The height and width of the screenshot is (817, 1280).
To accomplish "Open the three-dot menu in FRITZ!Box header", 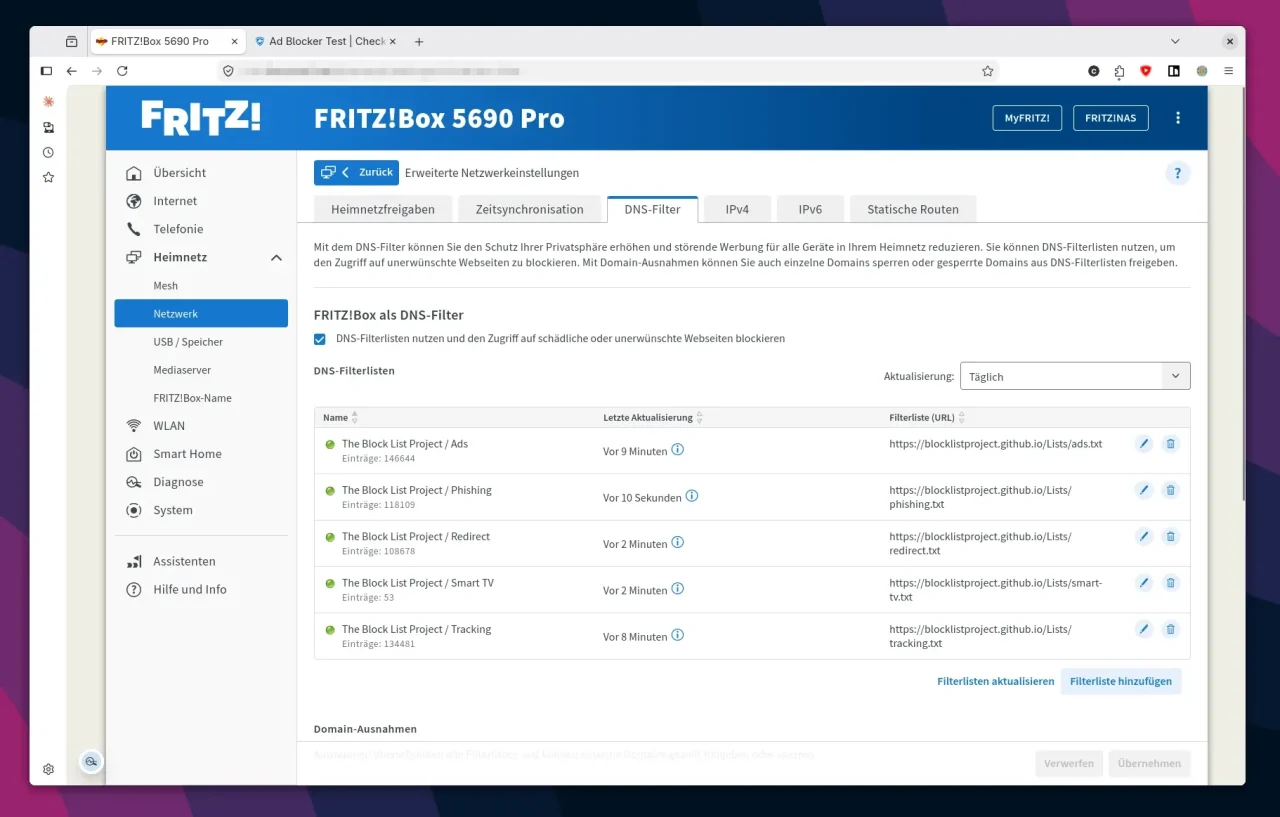I will [x=1178, y=118].
